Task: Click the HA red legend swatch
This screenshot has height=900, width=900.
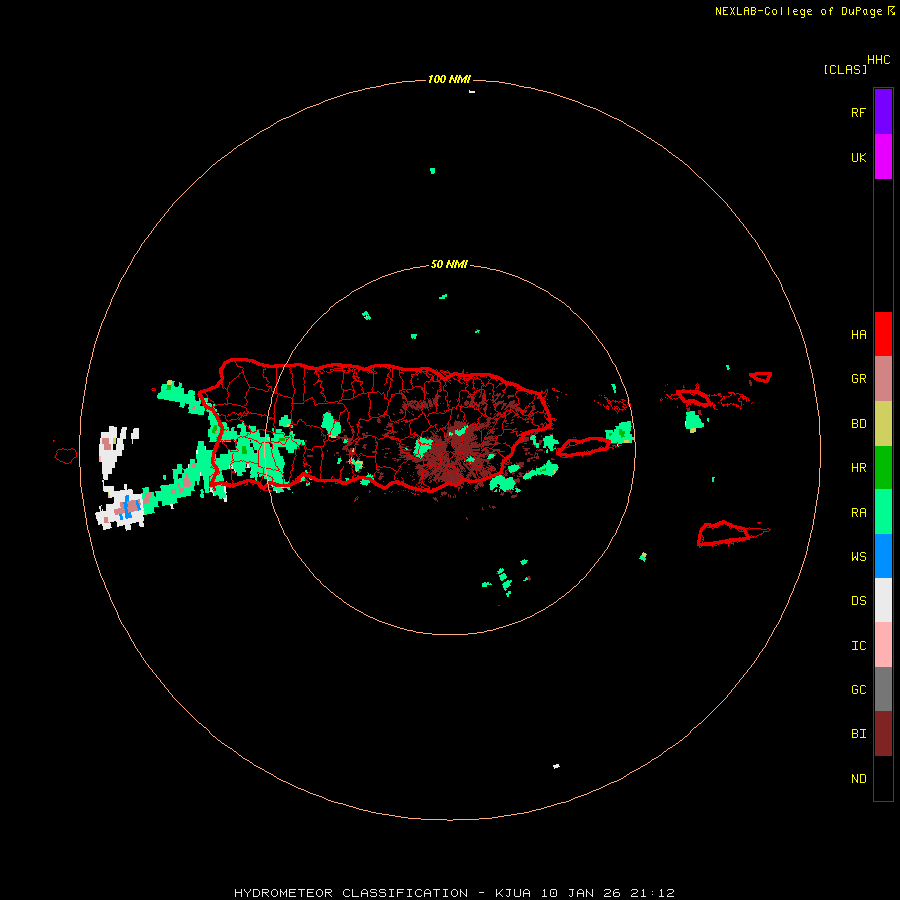Action: [883, 334]
